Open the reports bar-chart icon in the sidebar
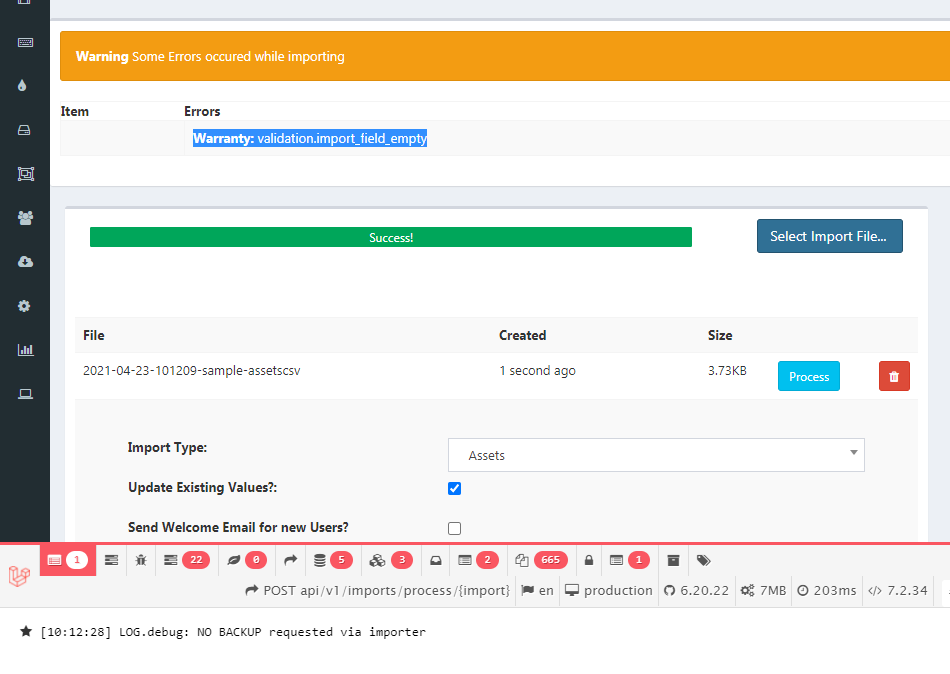 [24, 349]
